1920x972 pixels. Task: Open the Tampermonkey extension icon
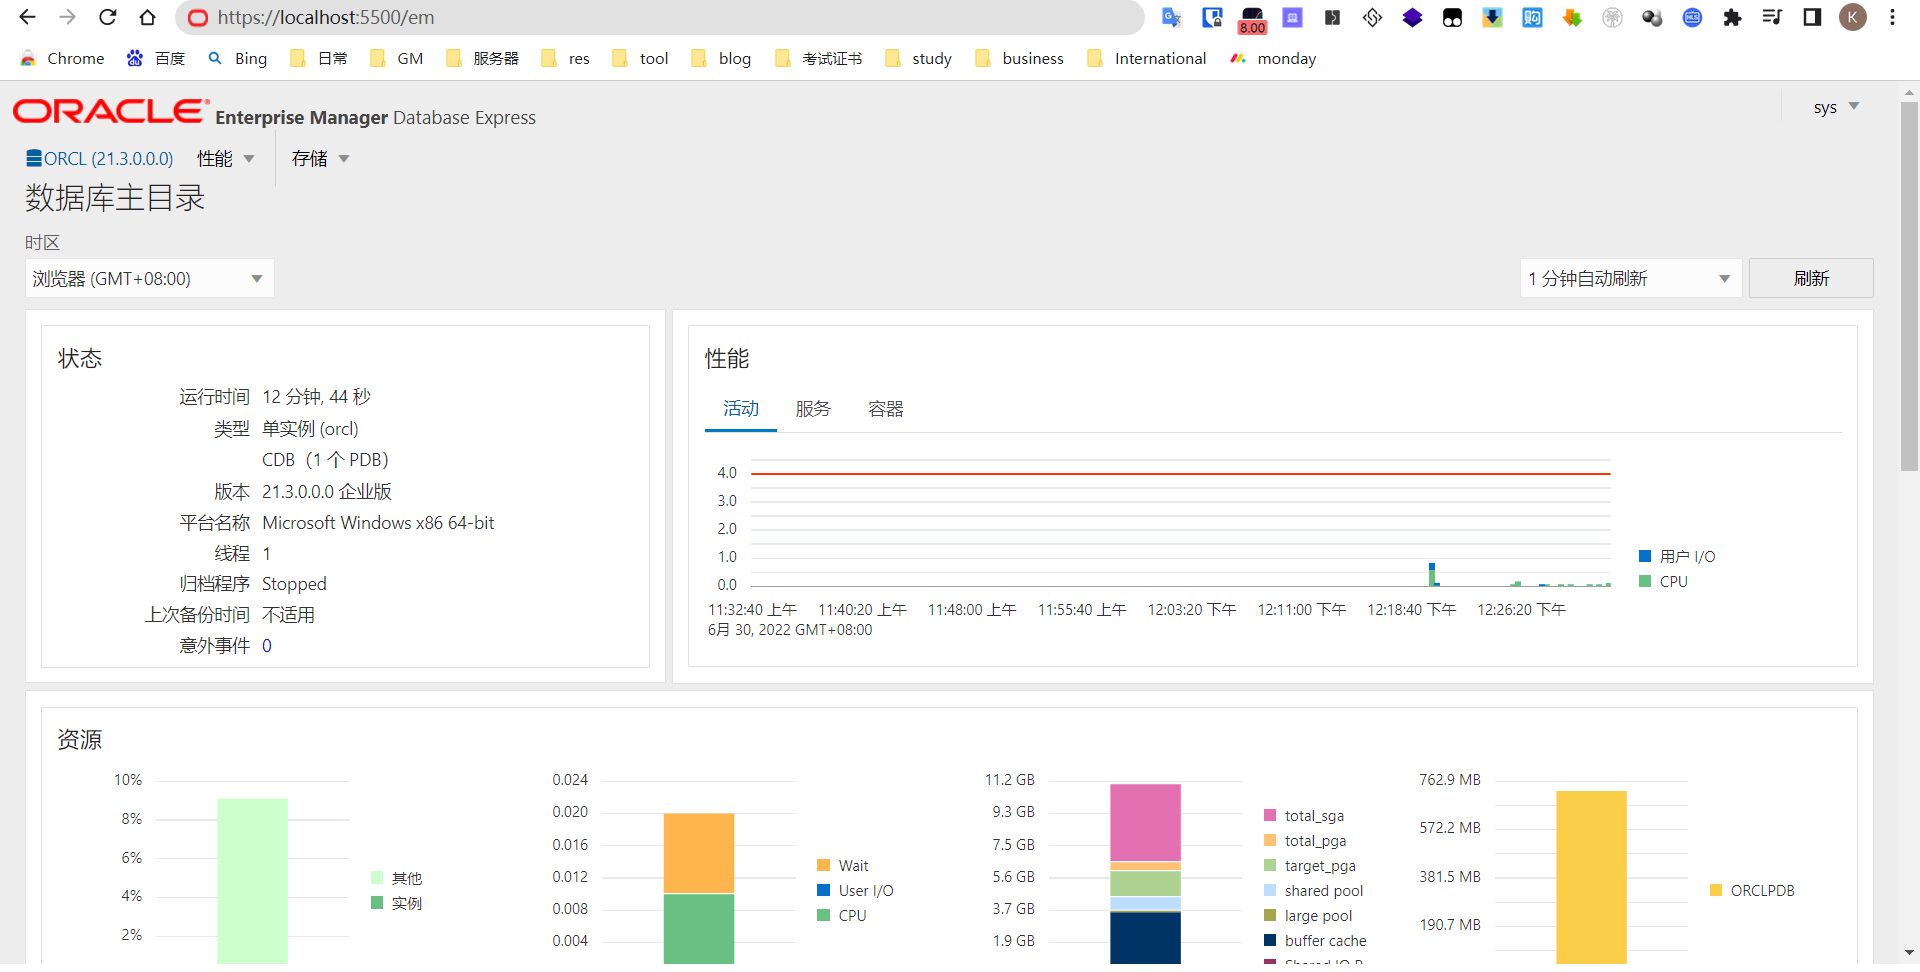(1452, 17)
